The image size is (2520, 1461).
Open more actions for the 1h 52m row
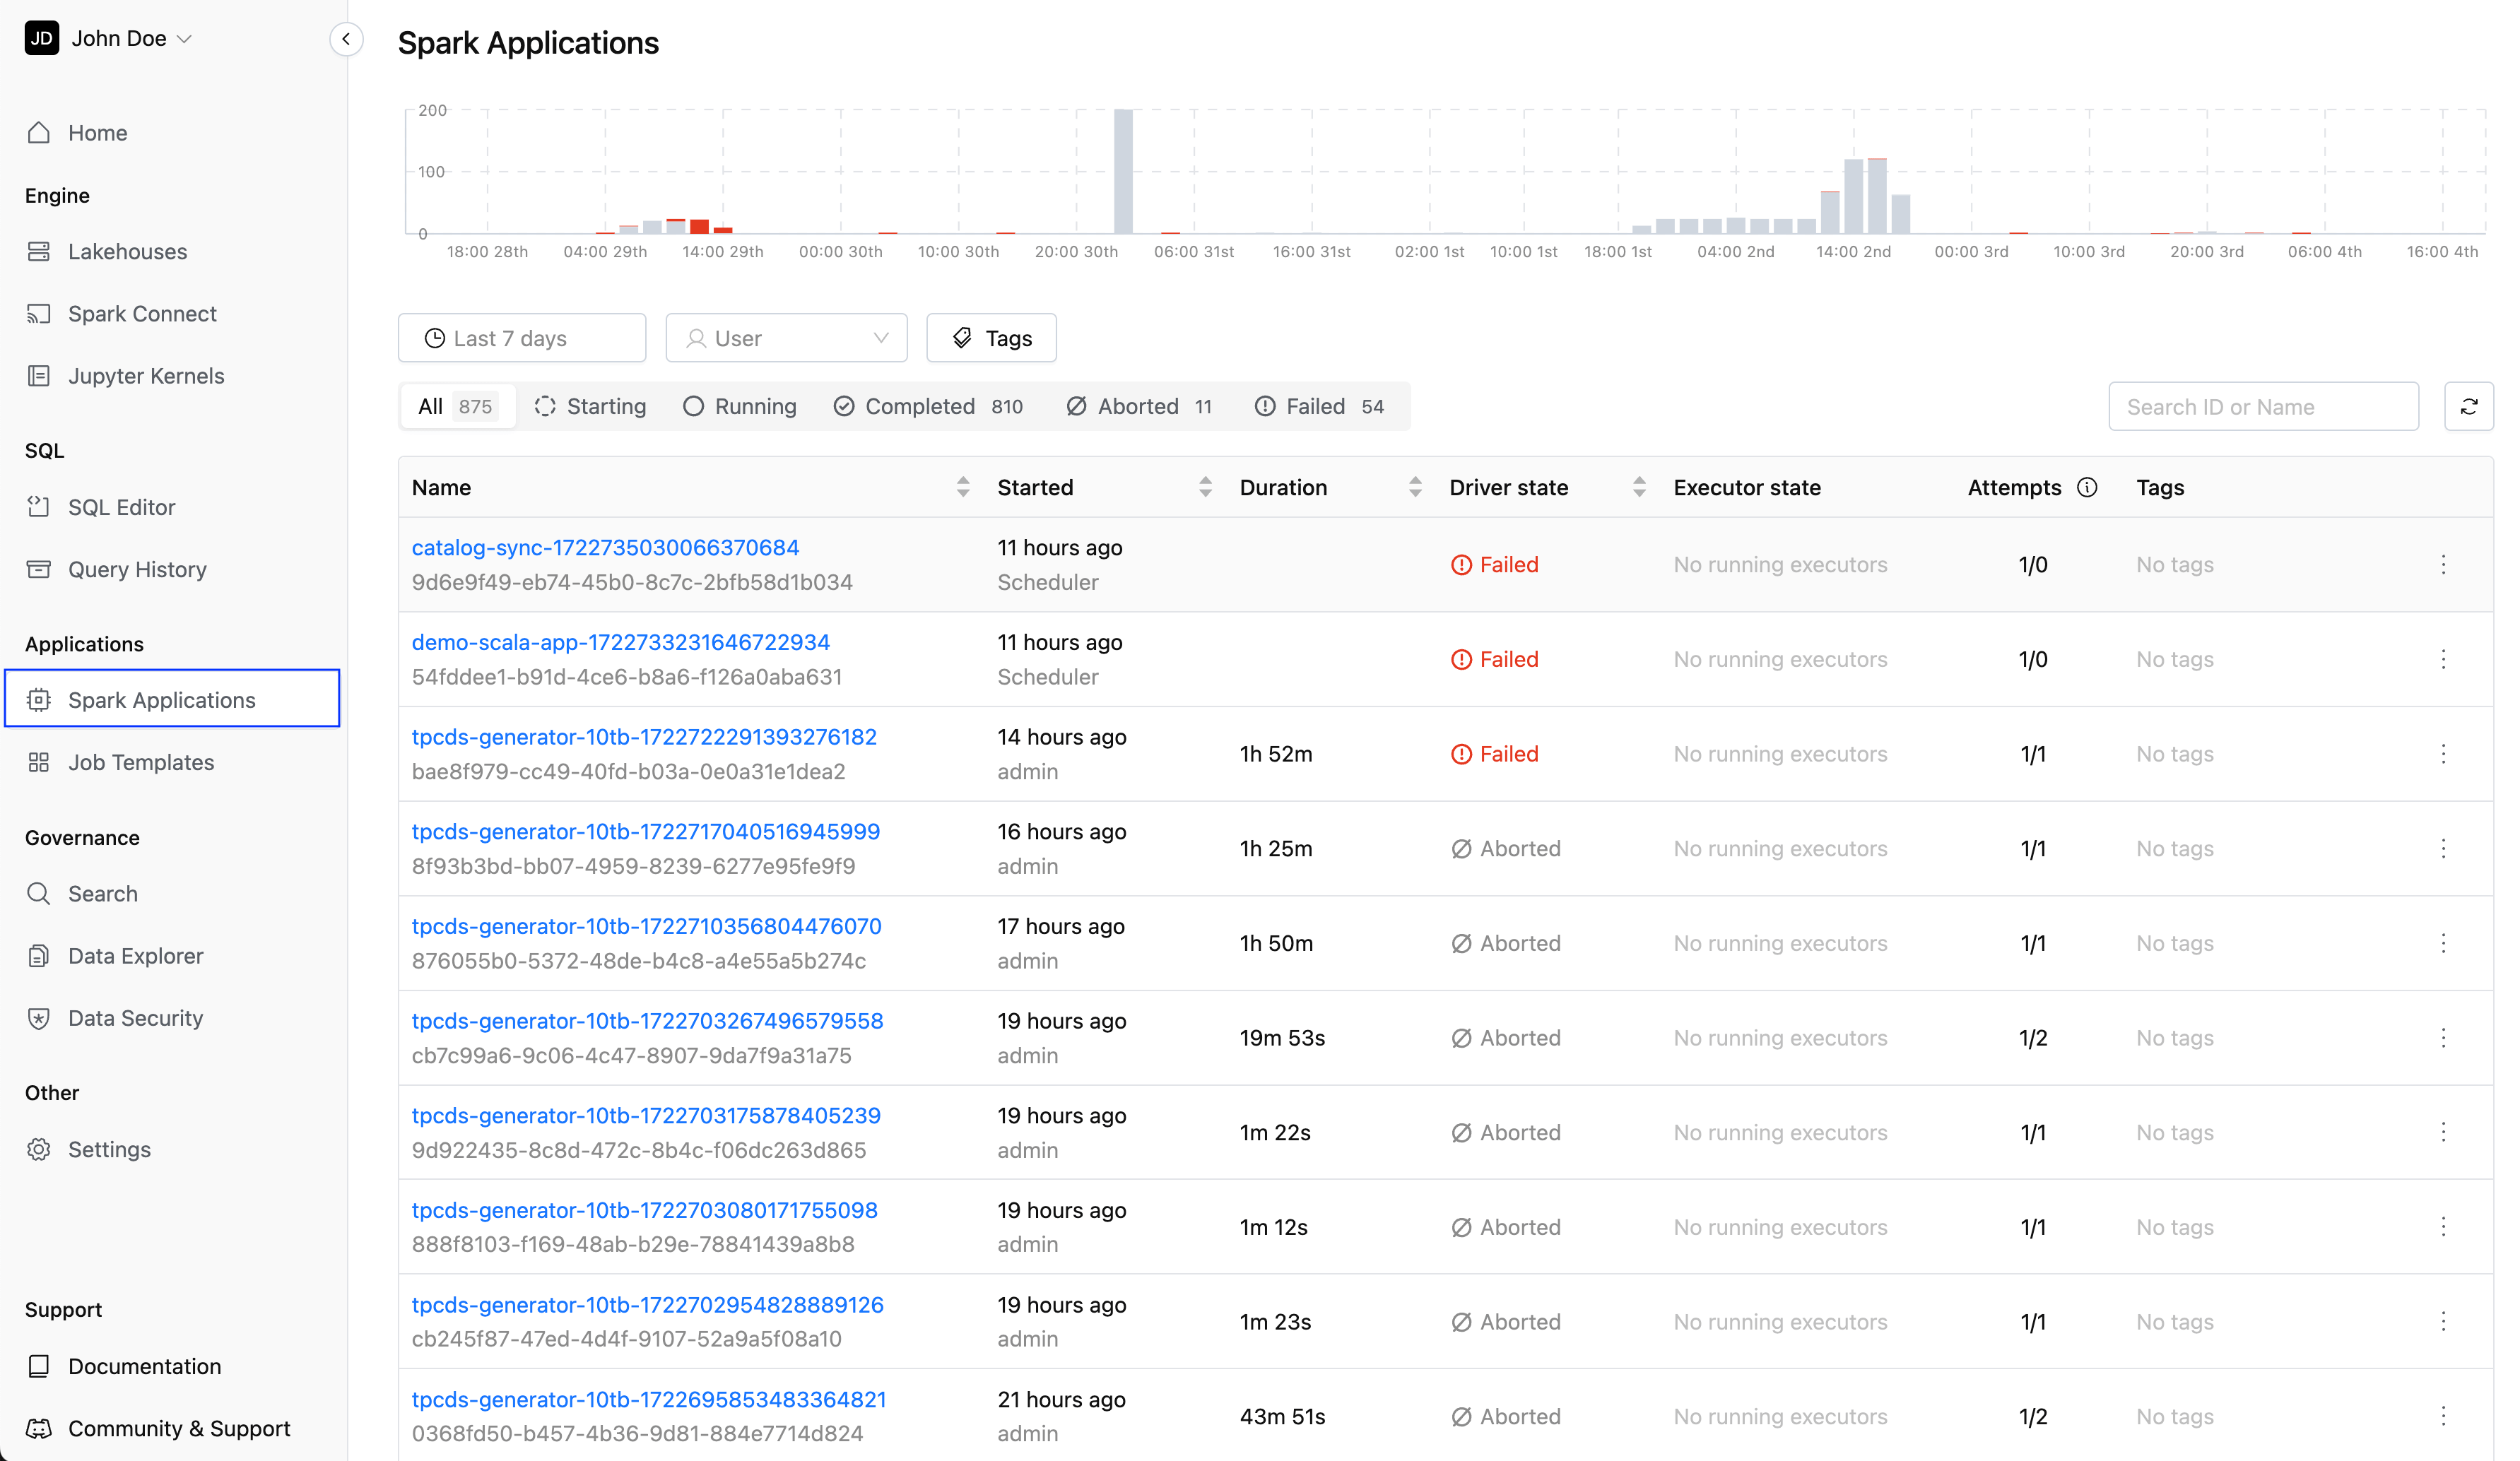pyautogui.click(x=2443, y=754)
